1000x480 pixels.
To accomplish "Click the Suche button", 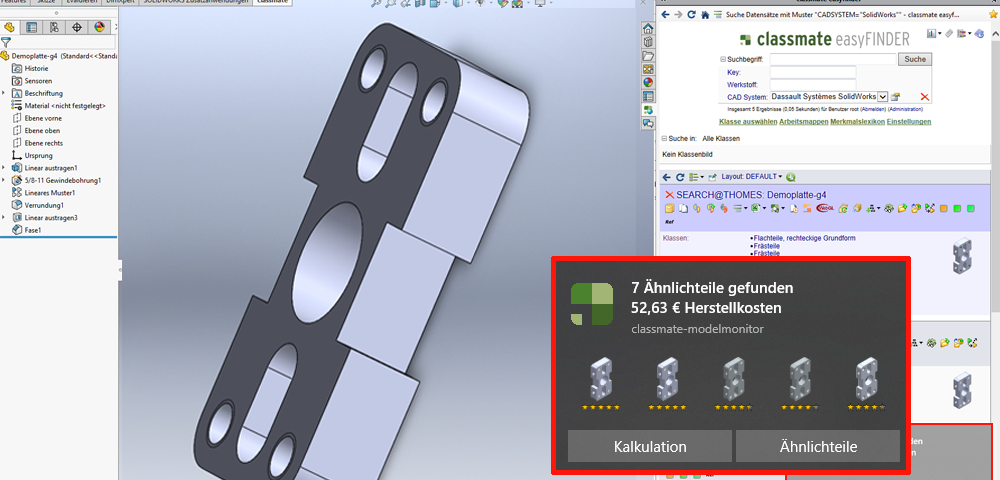I will (915, 59).
